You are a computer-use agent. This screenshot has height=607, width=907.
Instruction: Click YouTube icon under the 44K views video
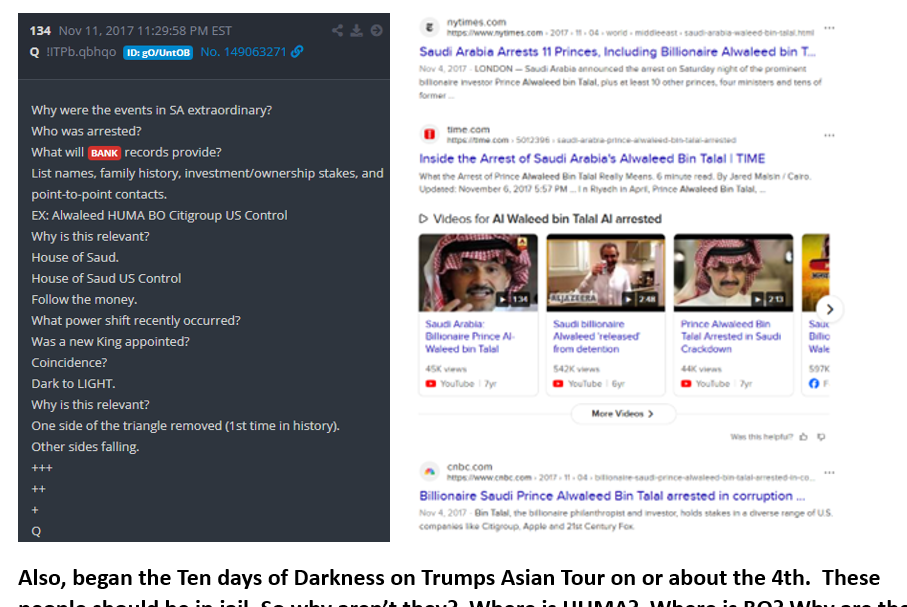(686, 384)
